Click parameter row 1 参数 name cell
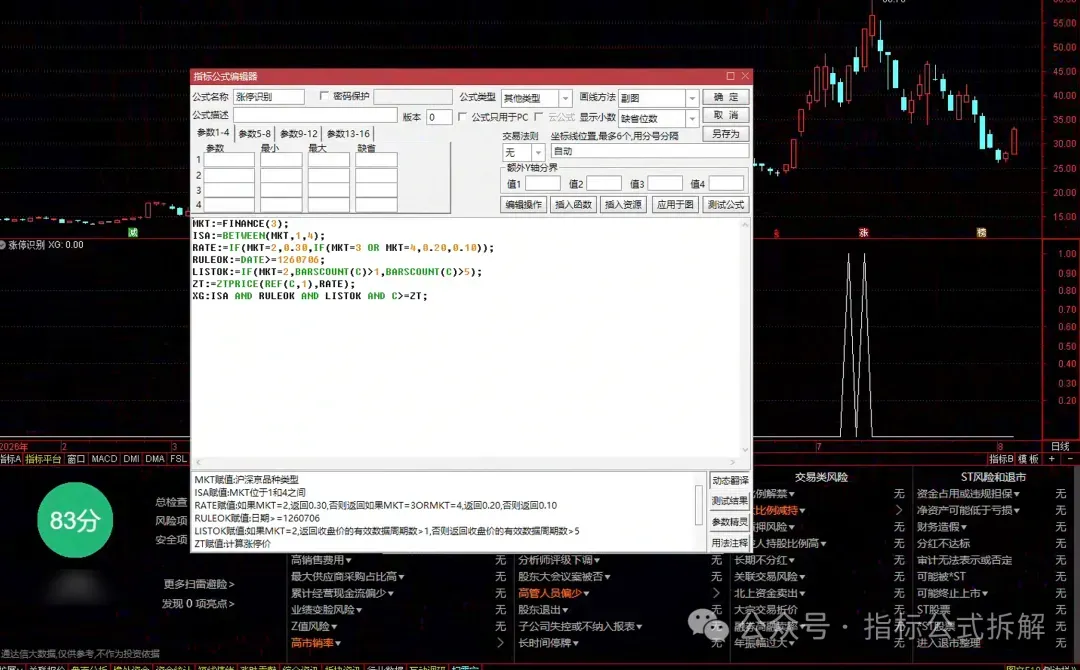 [x=229, y=160]
